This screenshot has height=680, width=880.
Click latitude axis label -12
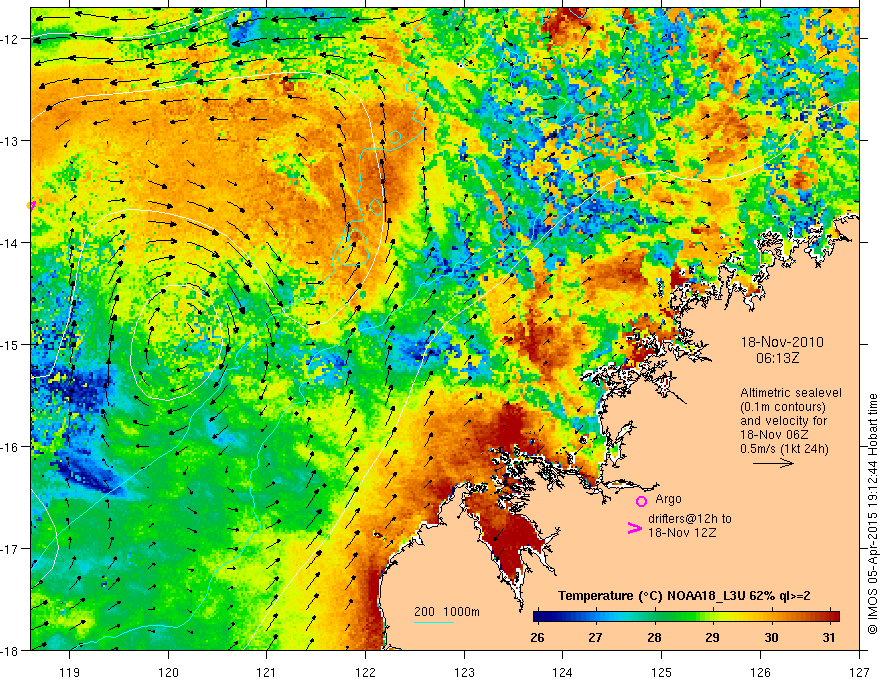point(10,39)
